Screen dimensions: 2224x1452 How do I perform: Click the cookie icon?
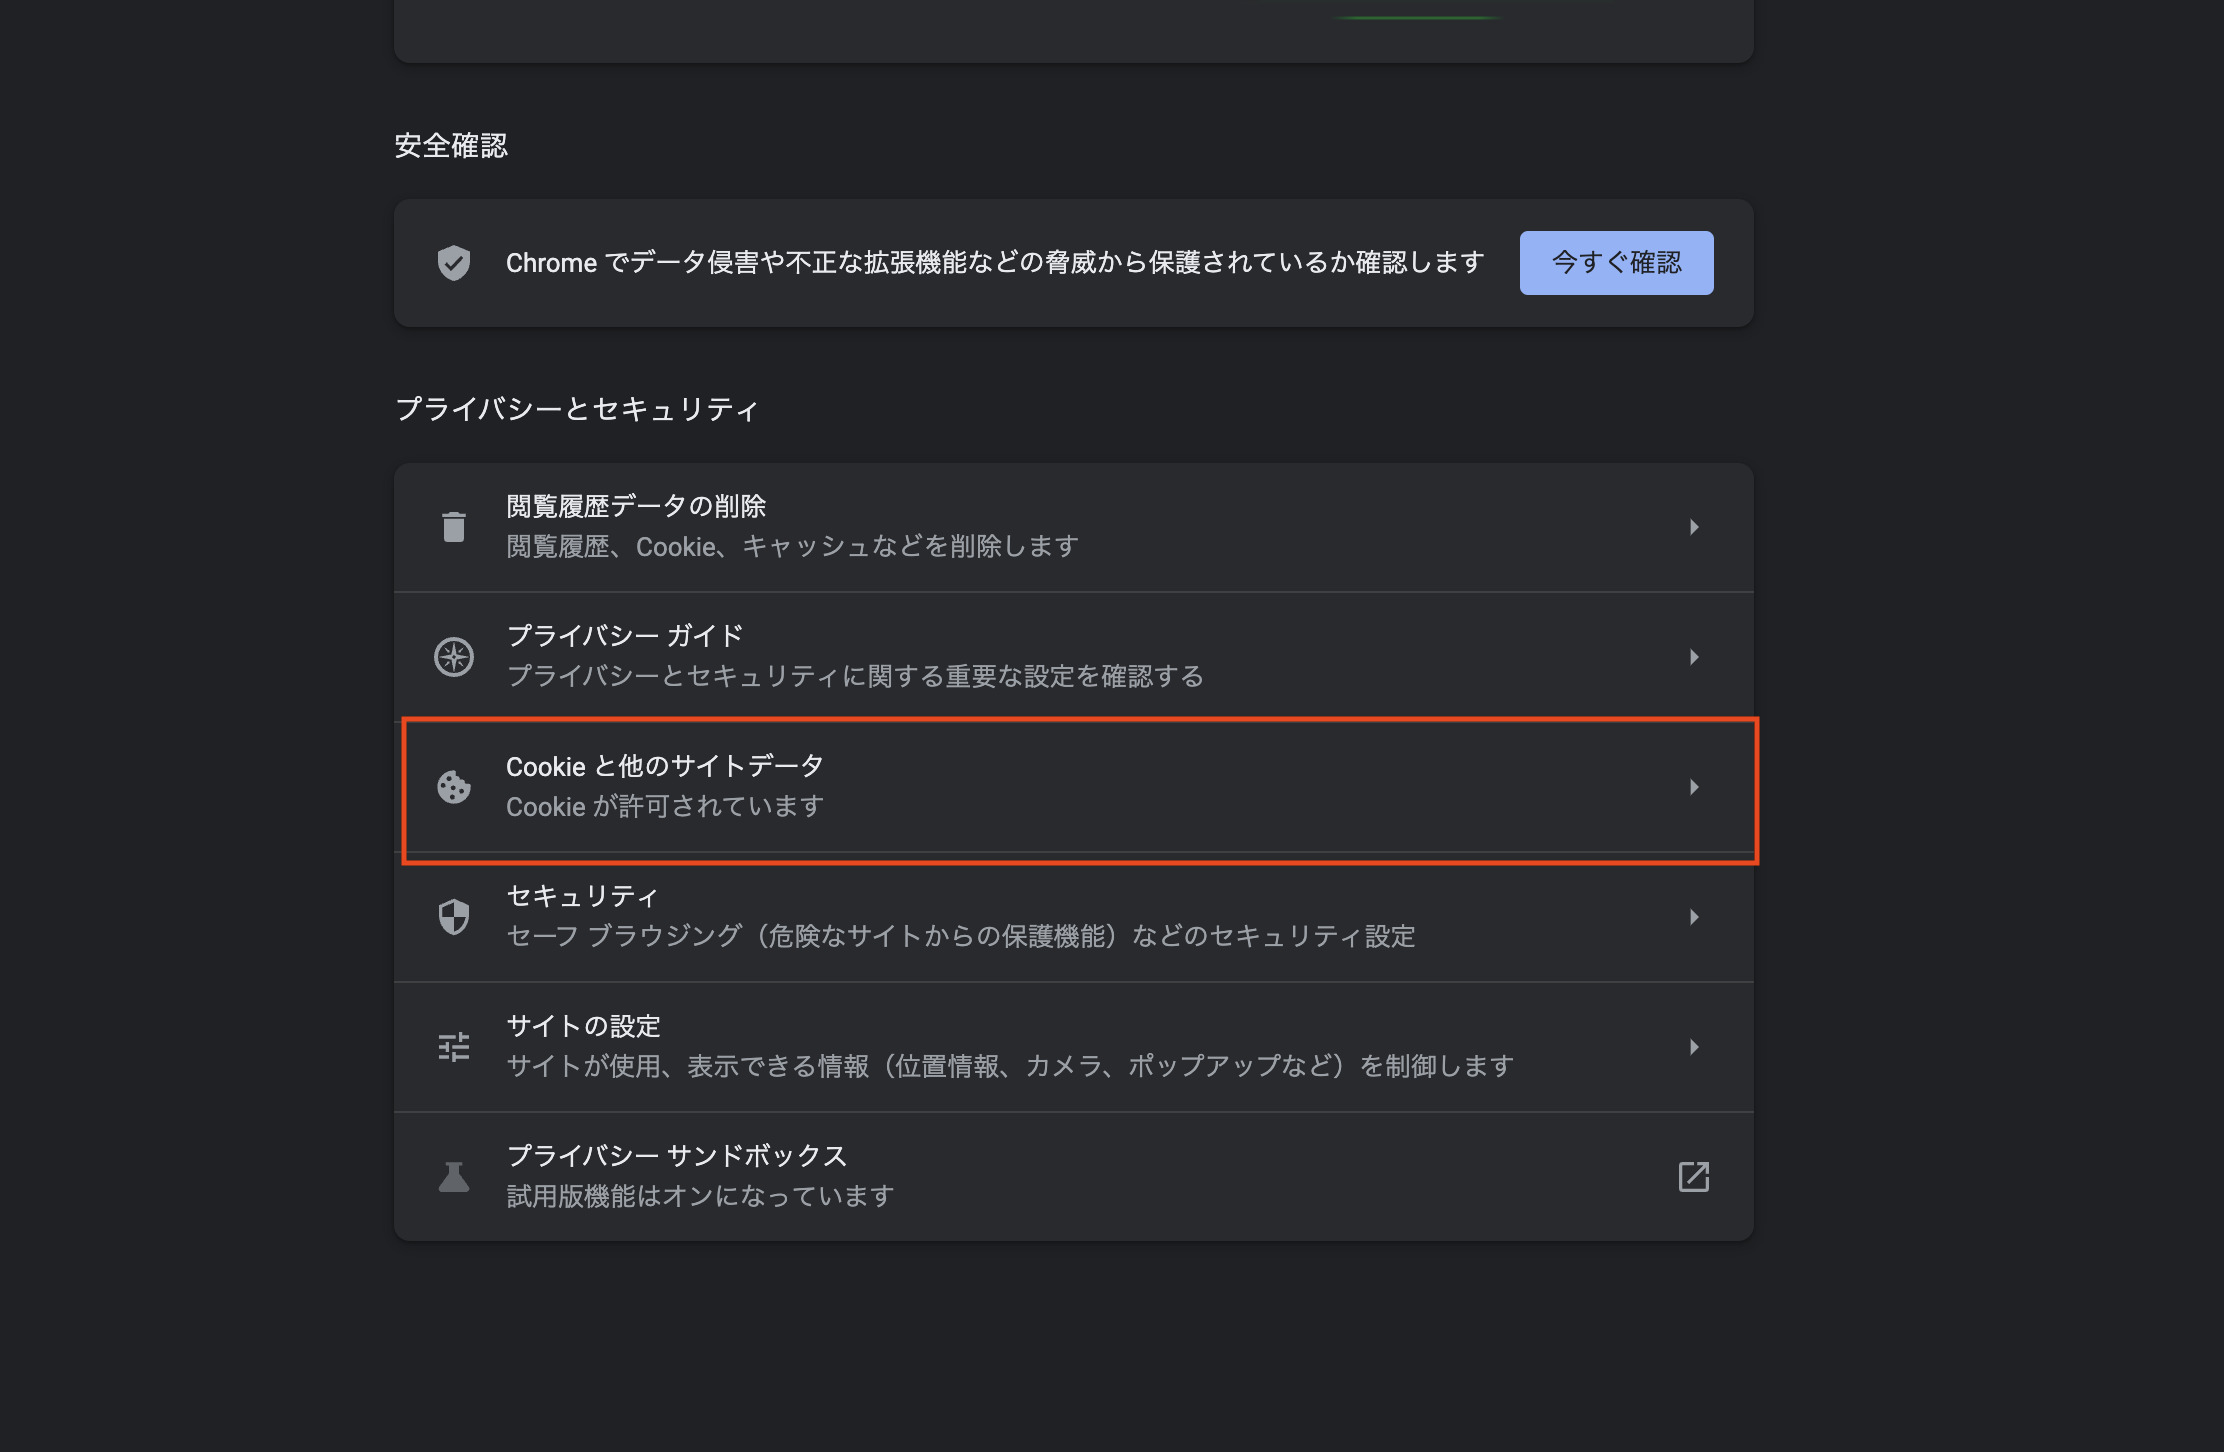pos(454,787)
